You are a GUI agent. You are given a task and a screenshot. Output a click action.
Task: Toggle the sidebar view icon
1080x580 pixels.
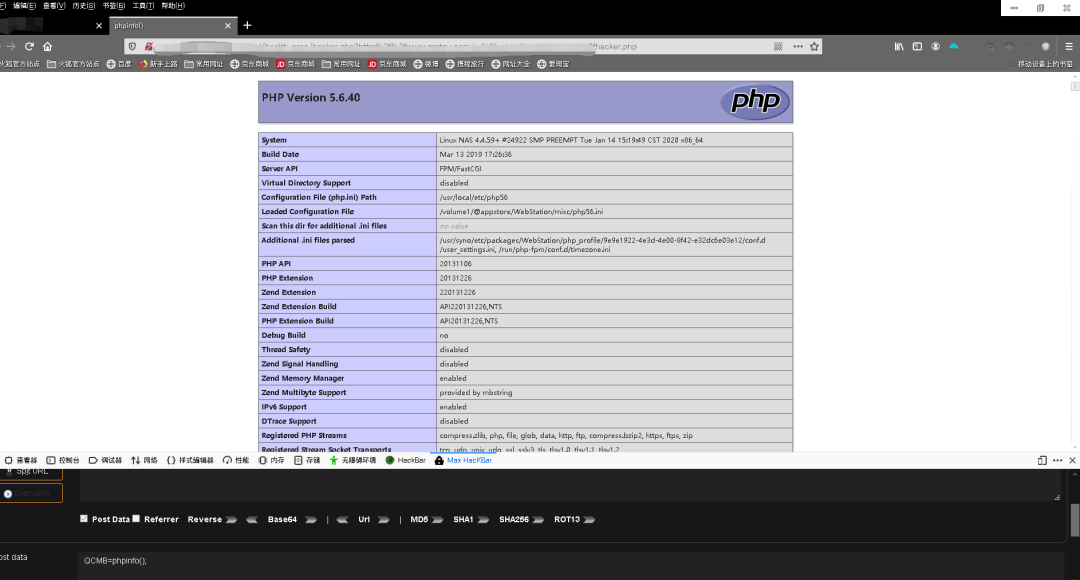click(917, 46)
